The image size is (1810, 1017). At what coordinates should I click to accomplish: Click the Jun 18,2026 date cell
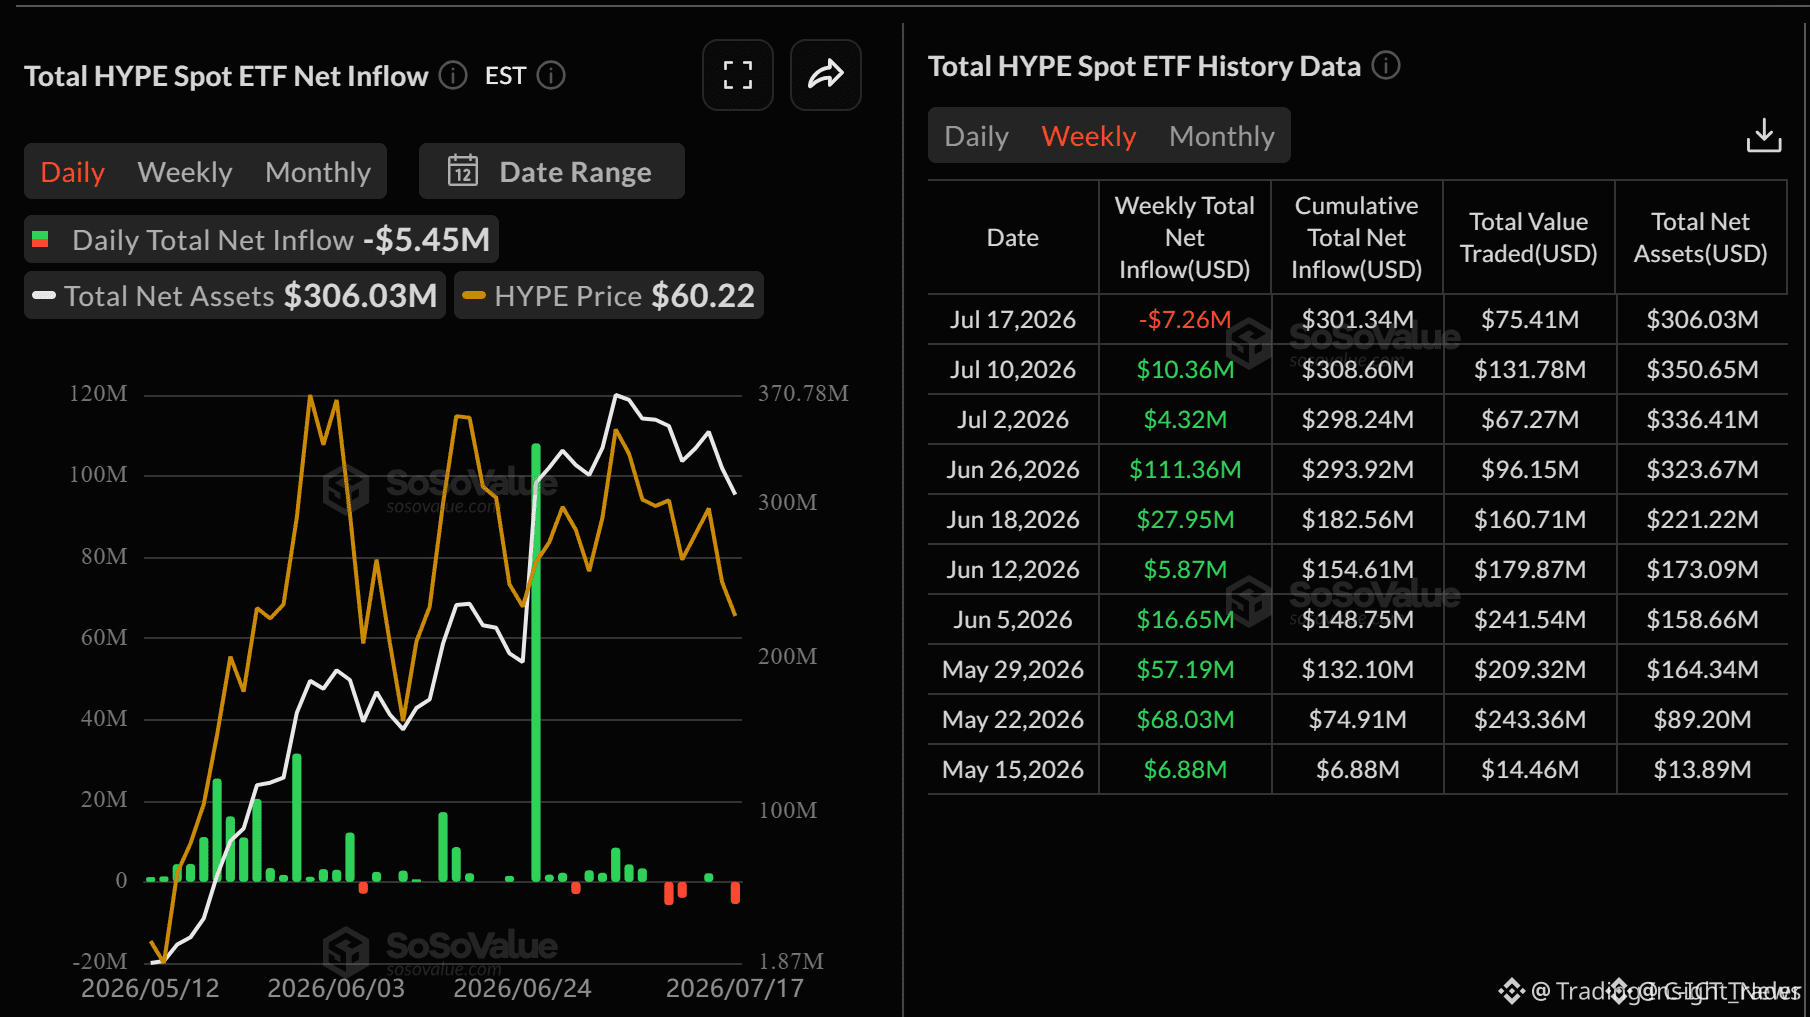click(1013, 520)
